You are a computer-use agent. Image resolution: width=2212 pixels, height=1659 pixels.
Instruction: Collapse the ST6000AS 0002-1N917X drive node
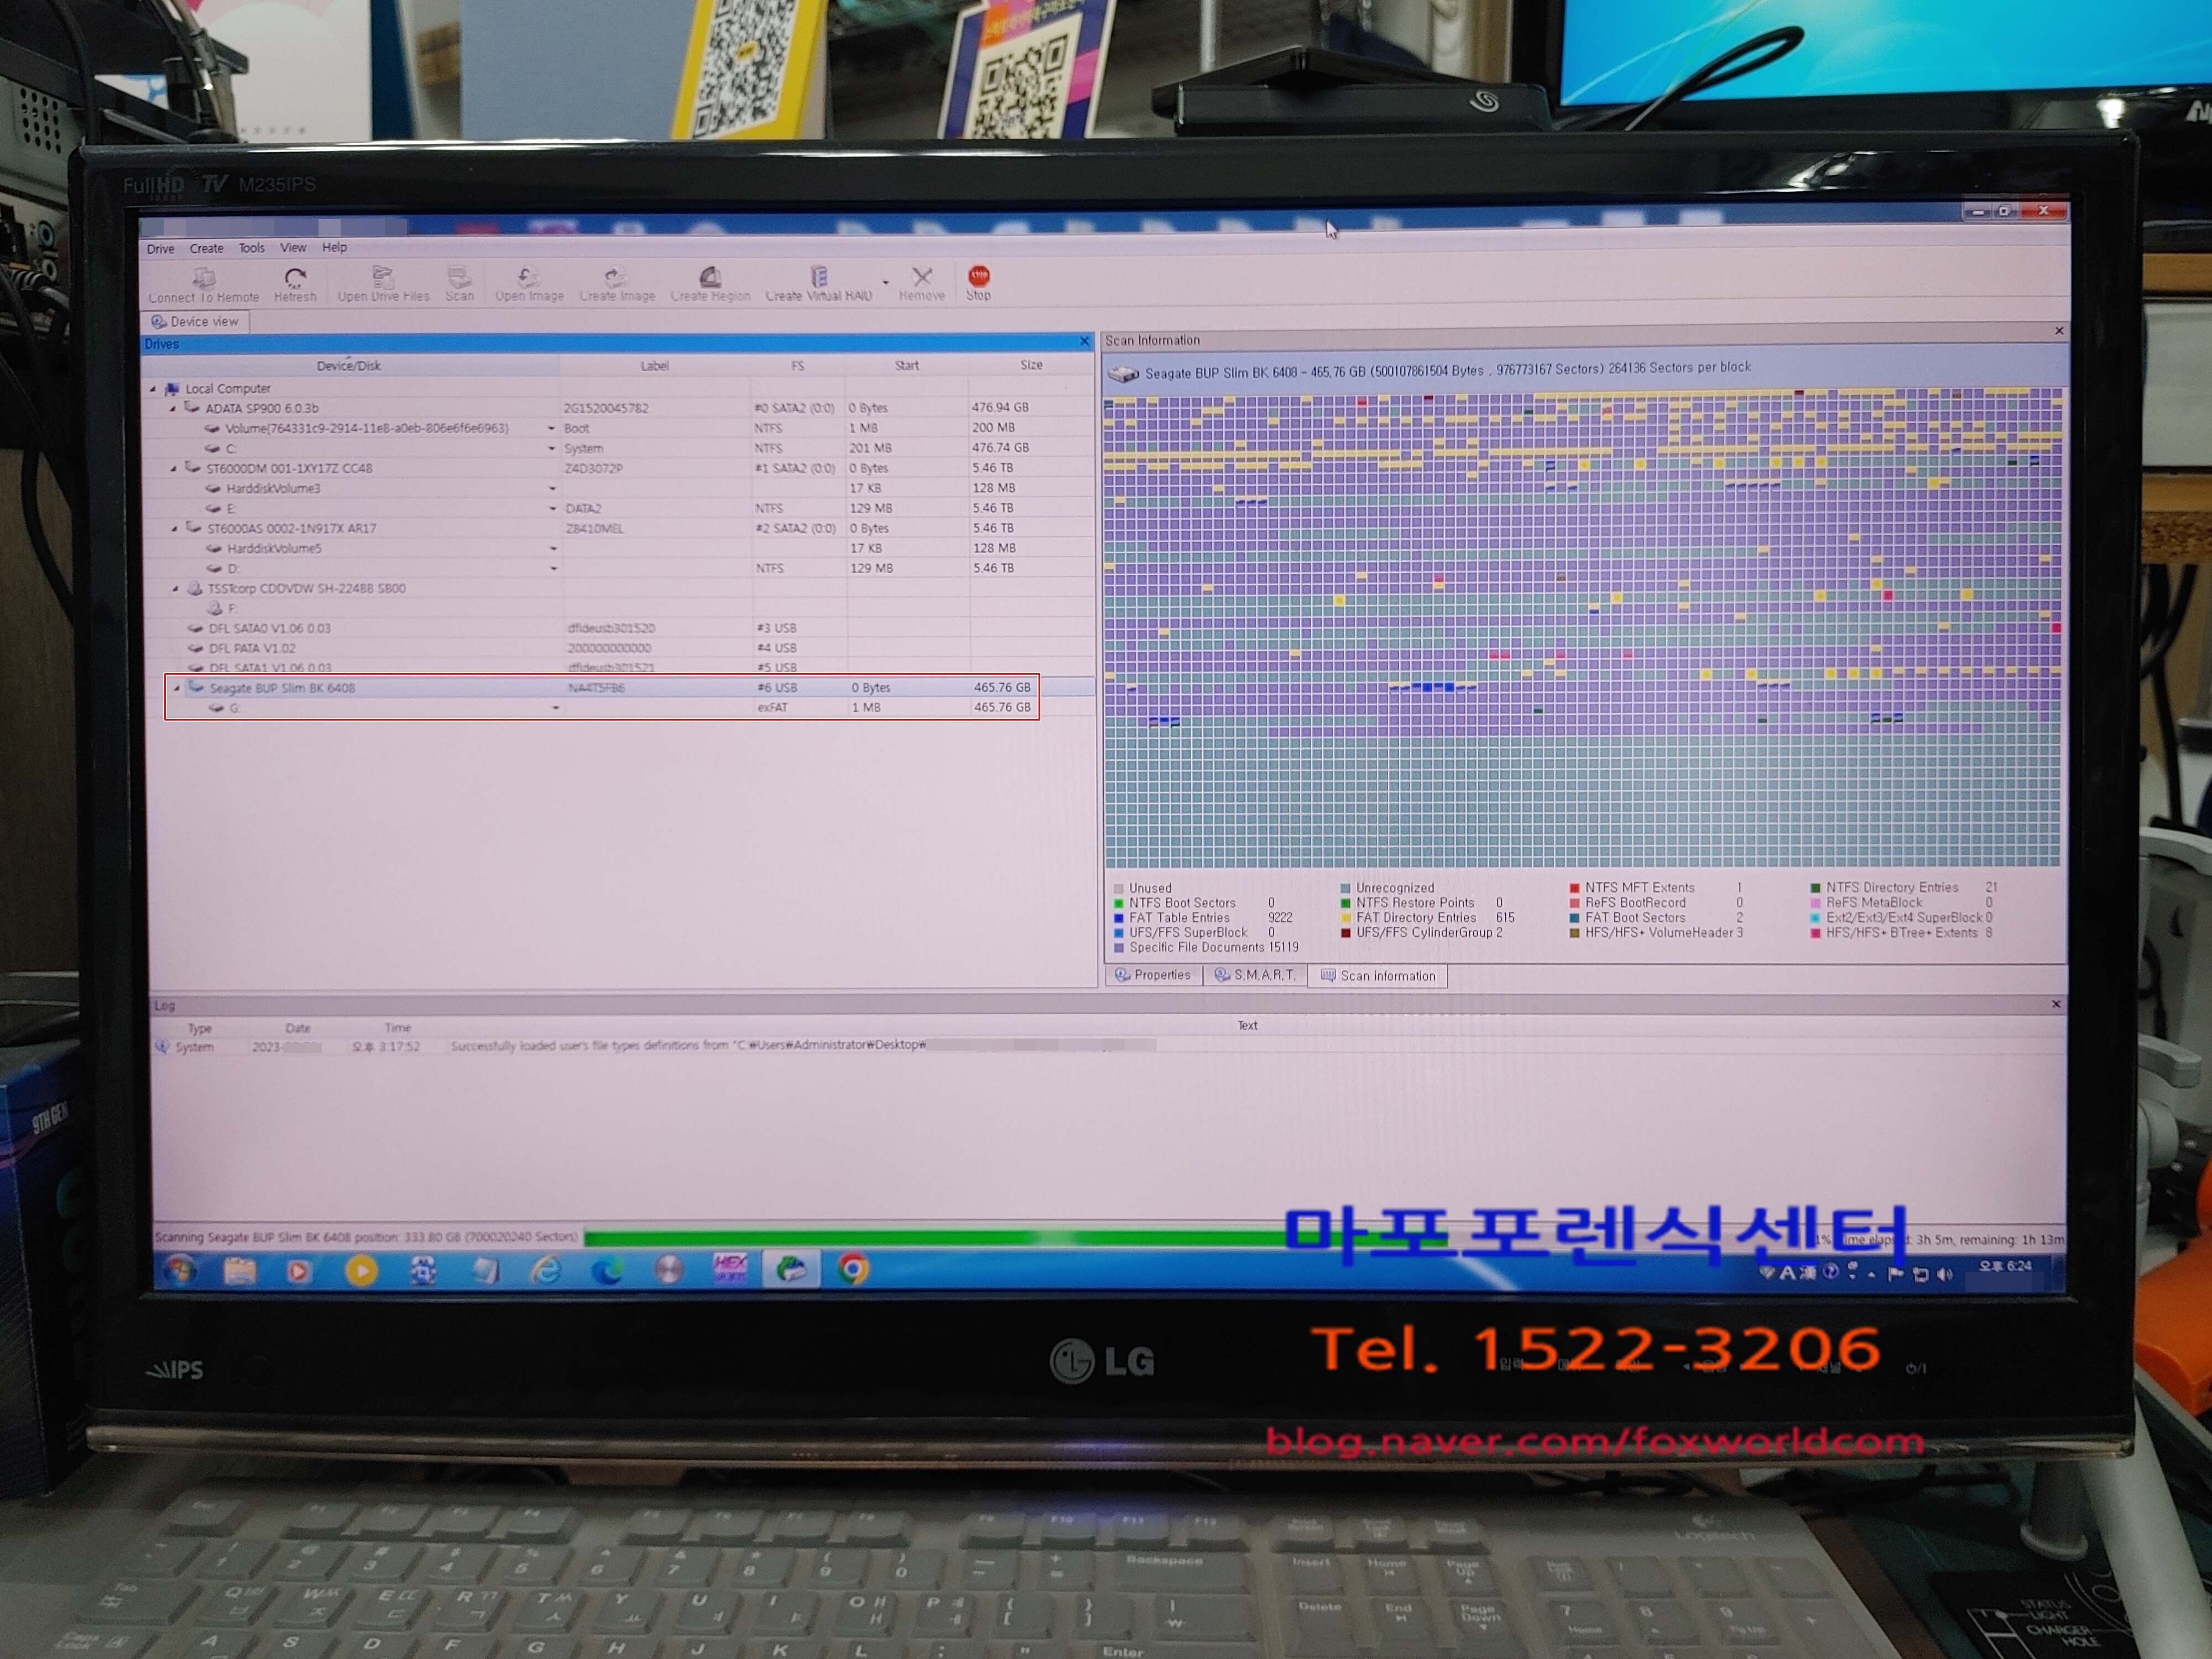[174, 529]
